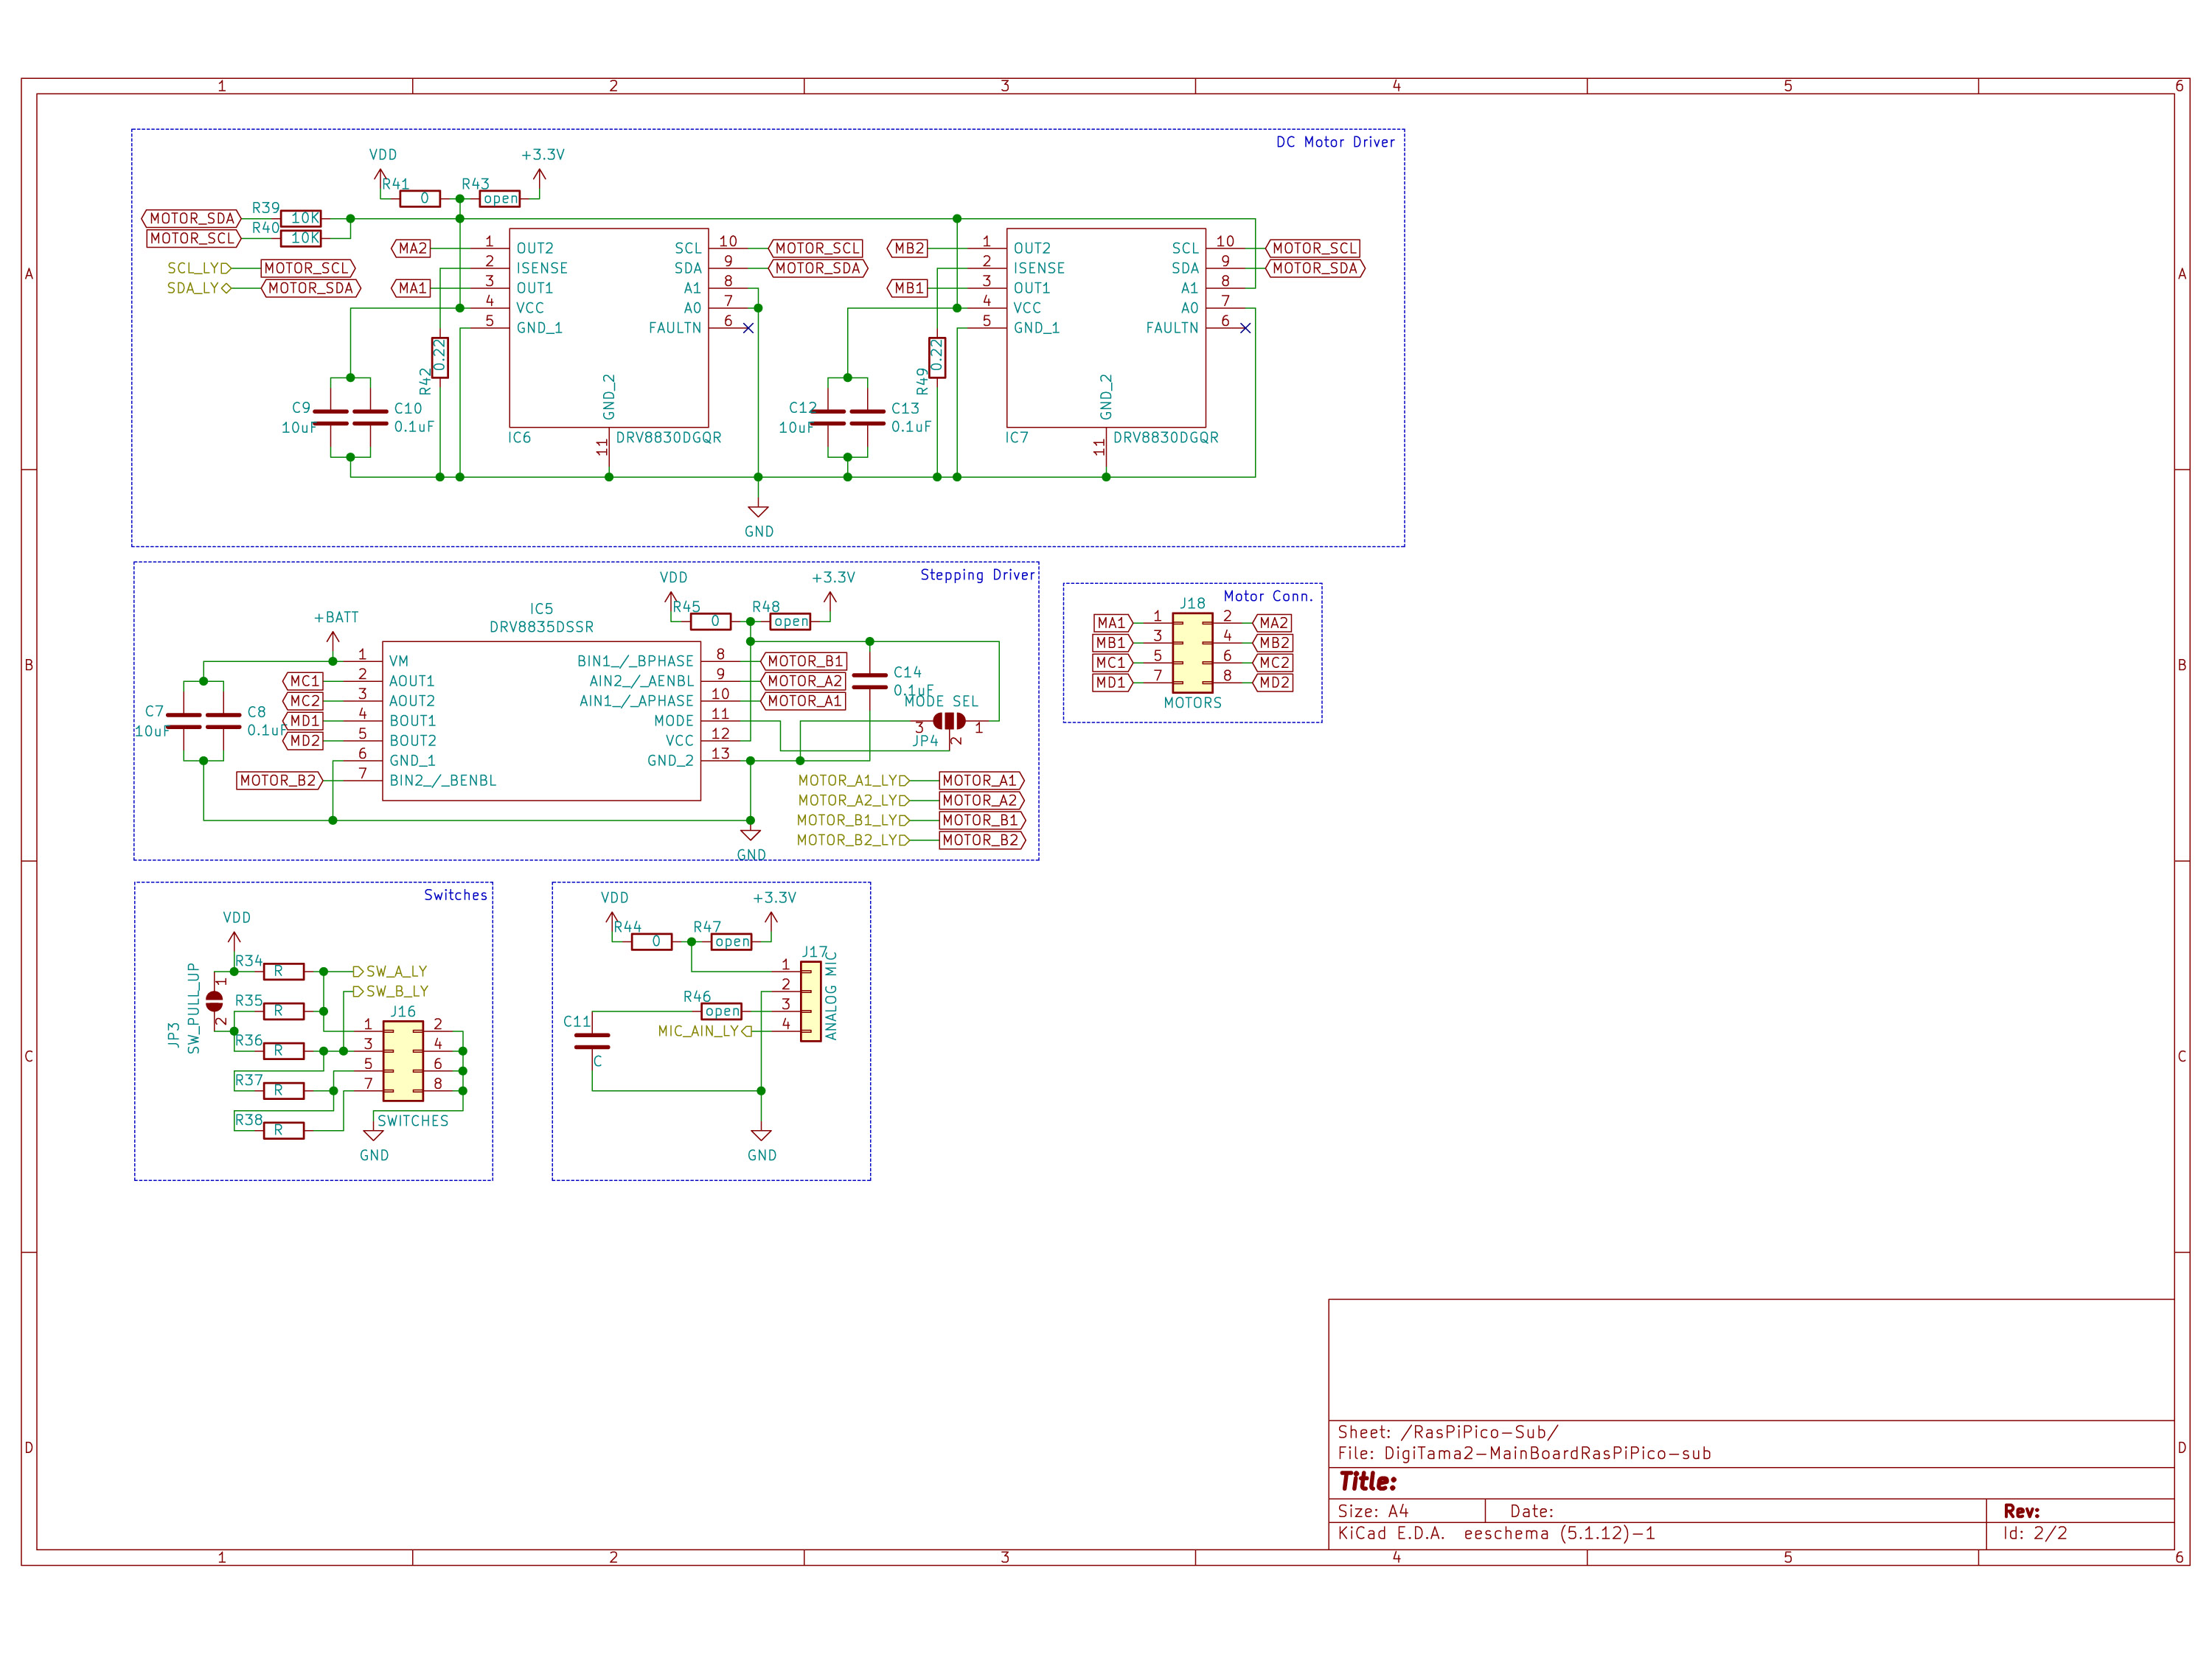The width and height of the screenshot is (2212, 1655).
Task: Select the JP4 MODE SEL solder jumper
Action: point(949,721)
